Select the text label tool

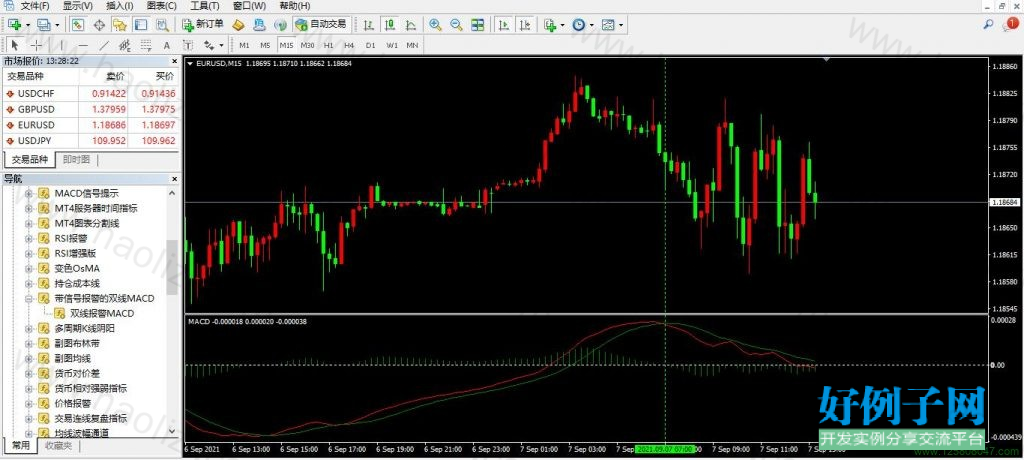(x=187, y=45)
